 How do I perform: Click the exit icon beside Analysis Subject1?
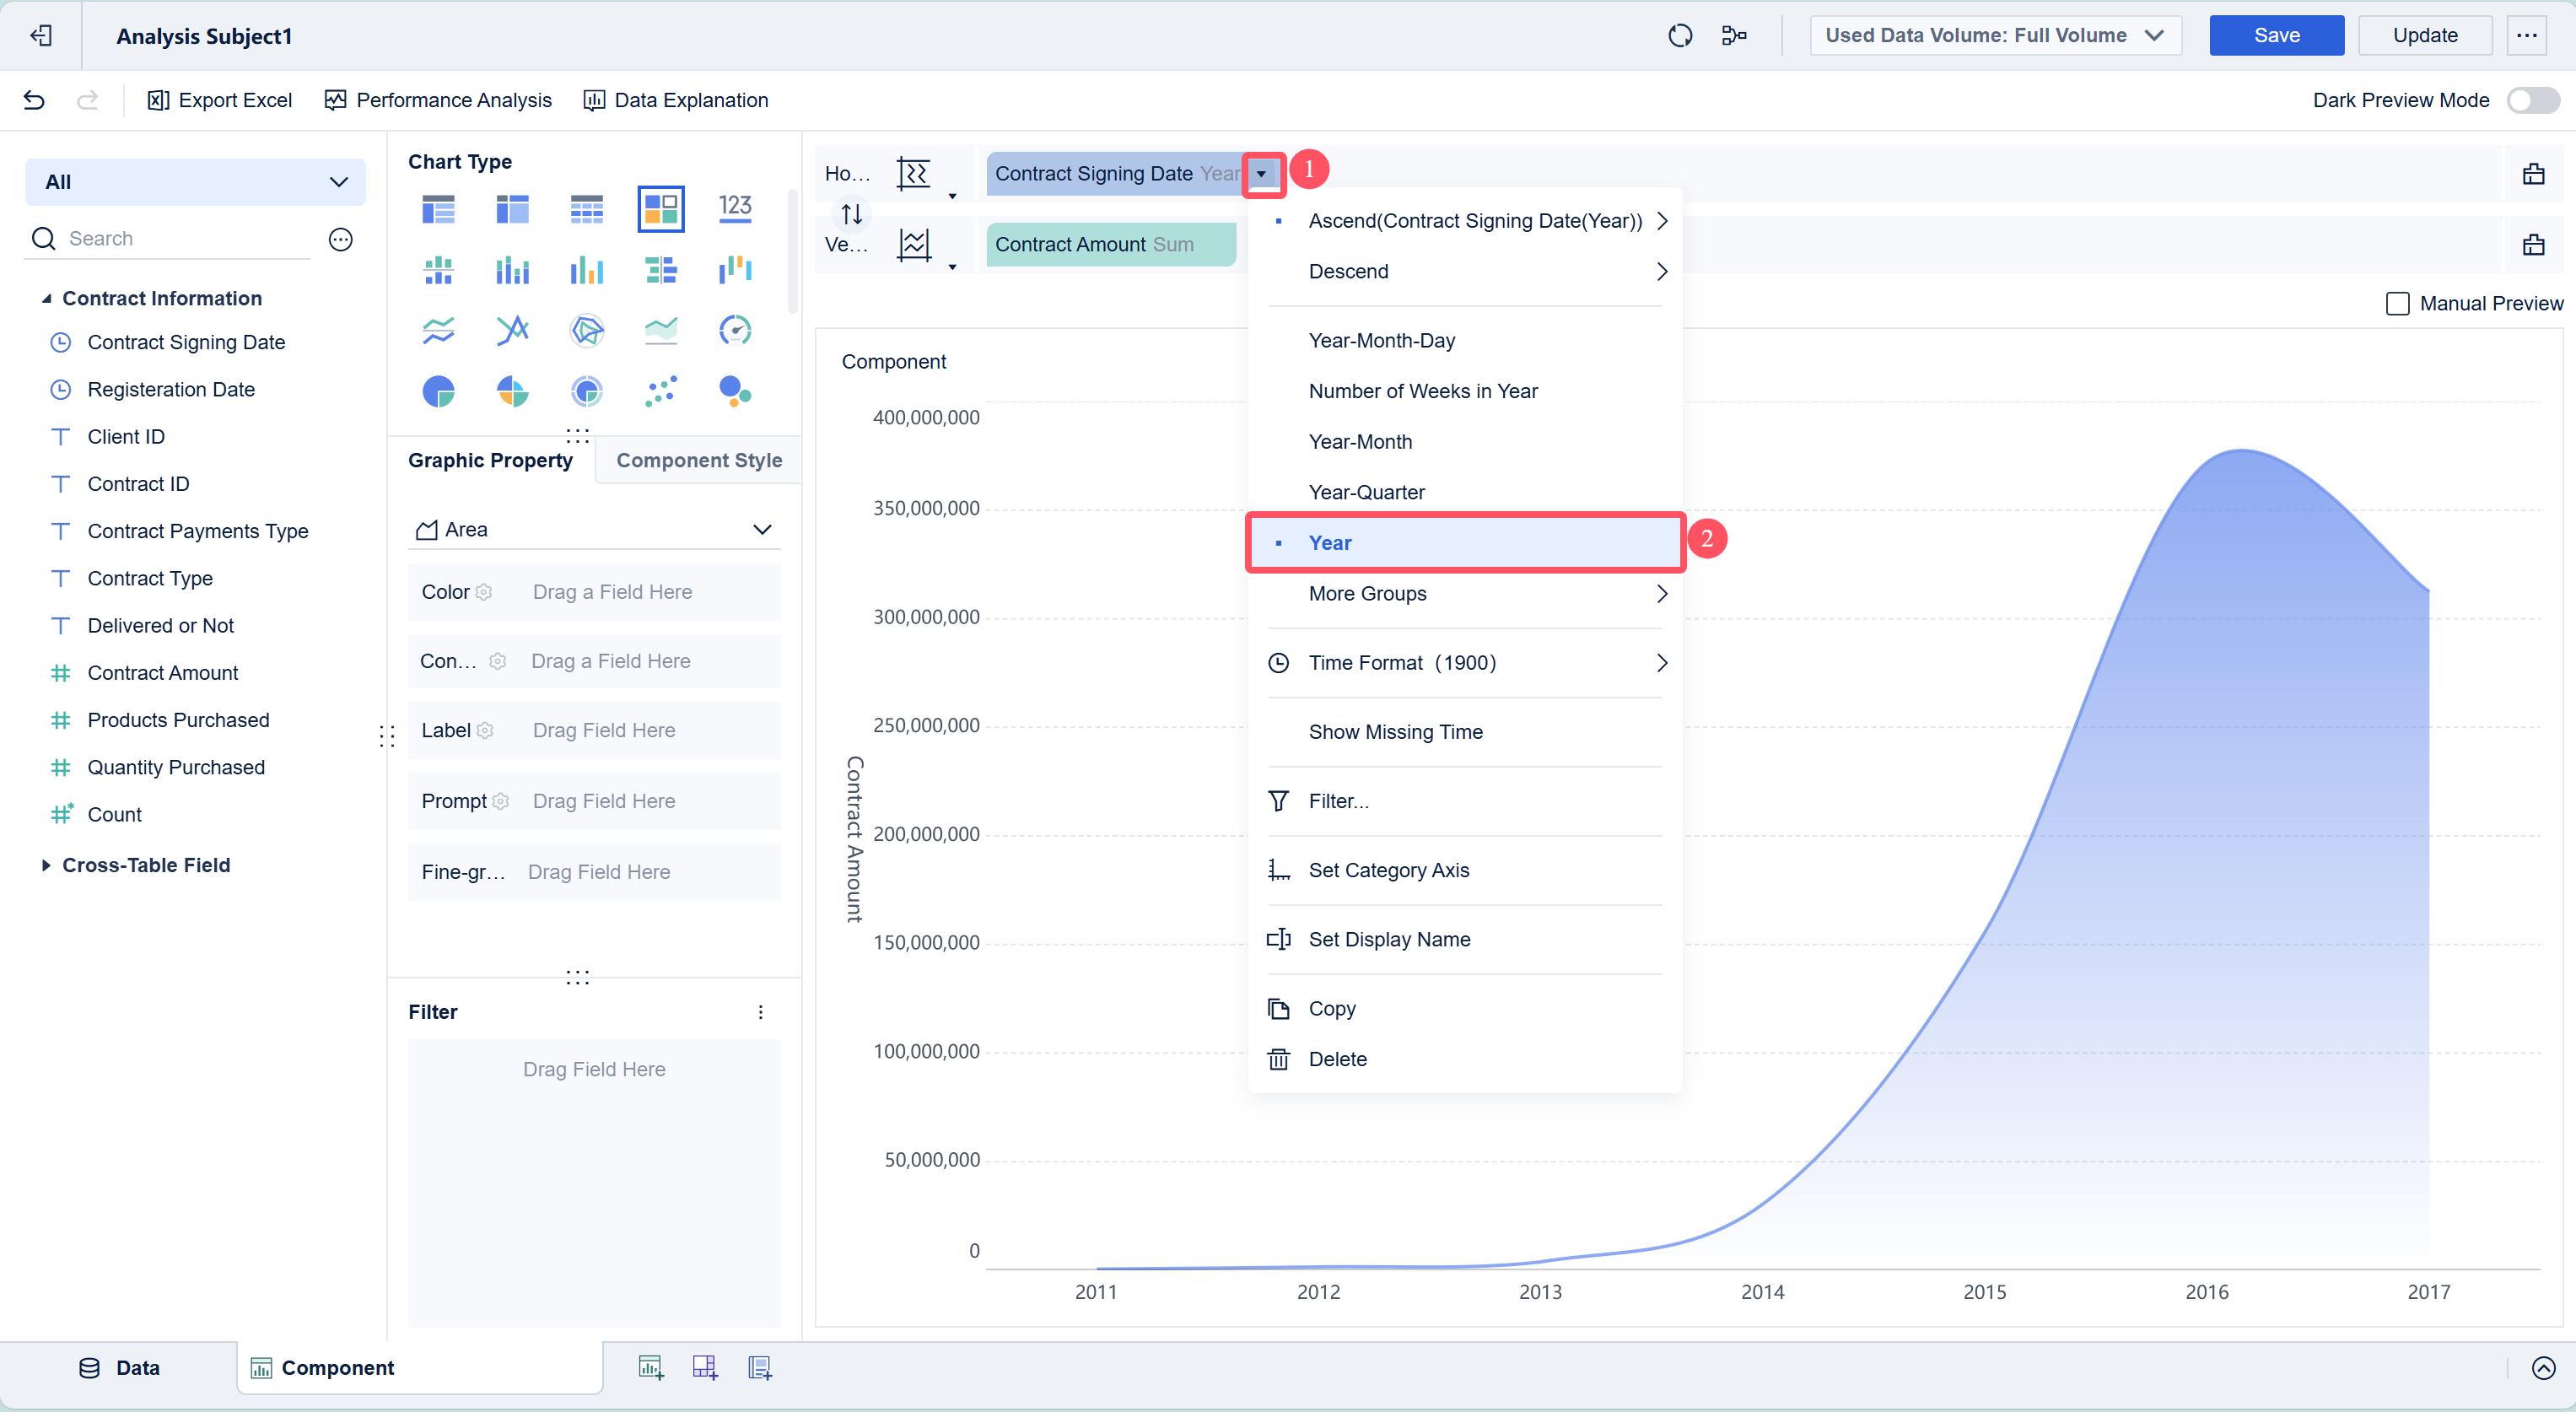pyautogui.click(x=41, y=36)
